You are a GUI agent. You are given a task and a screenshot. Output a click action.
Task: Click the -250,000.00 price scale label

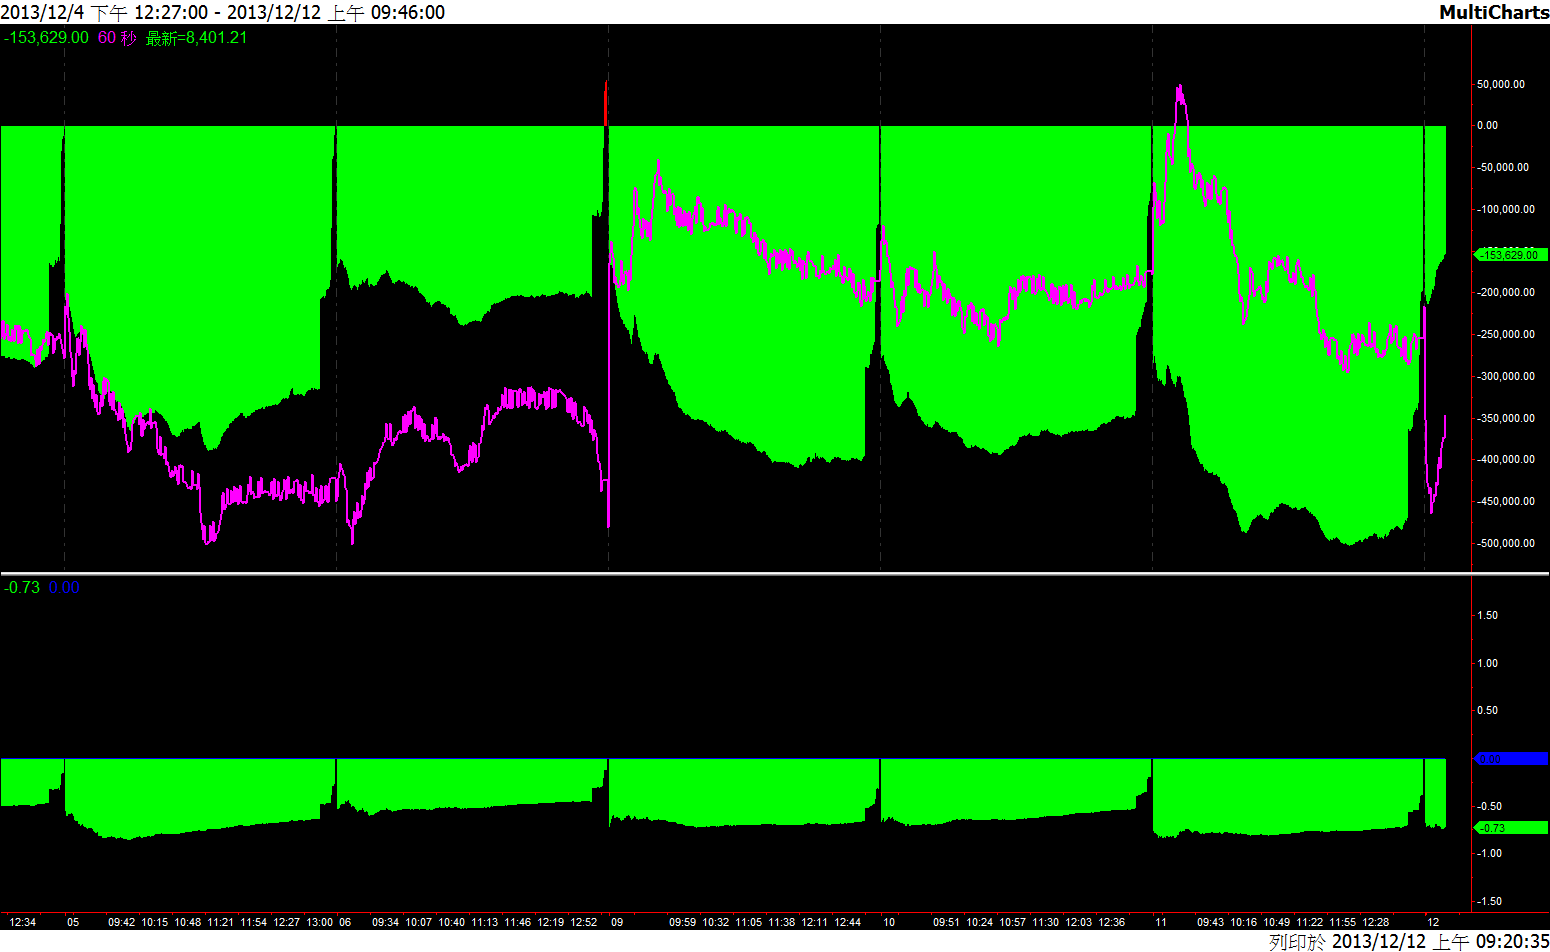point(1505,334)
